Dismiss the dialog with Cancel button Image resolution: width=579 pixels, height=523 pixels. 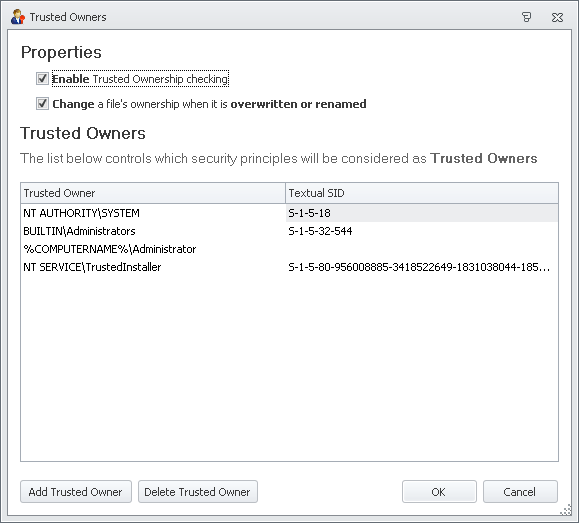point(520,492)
